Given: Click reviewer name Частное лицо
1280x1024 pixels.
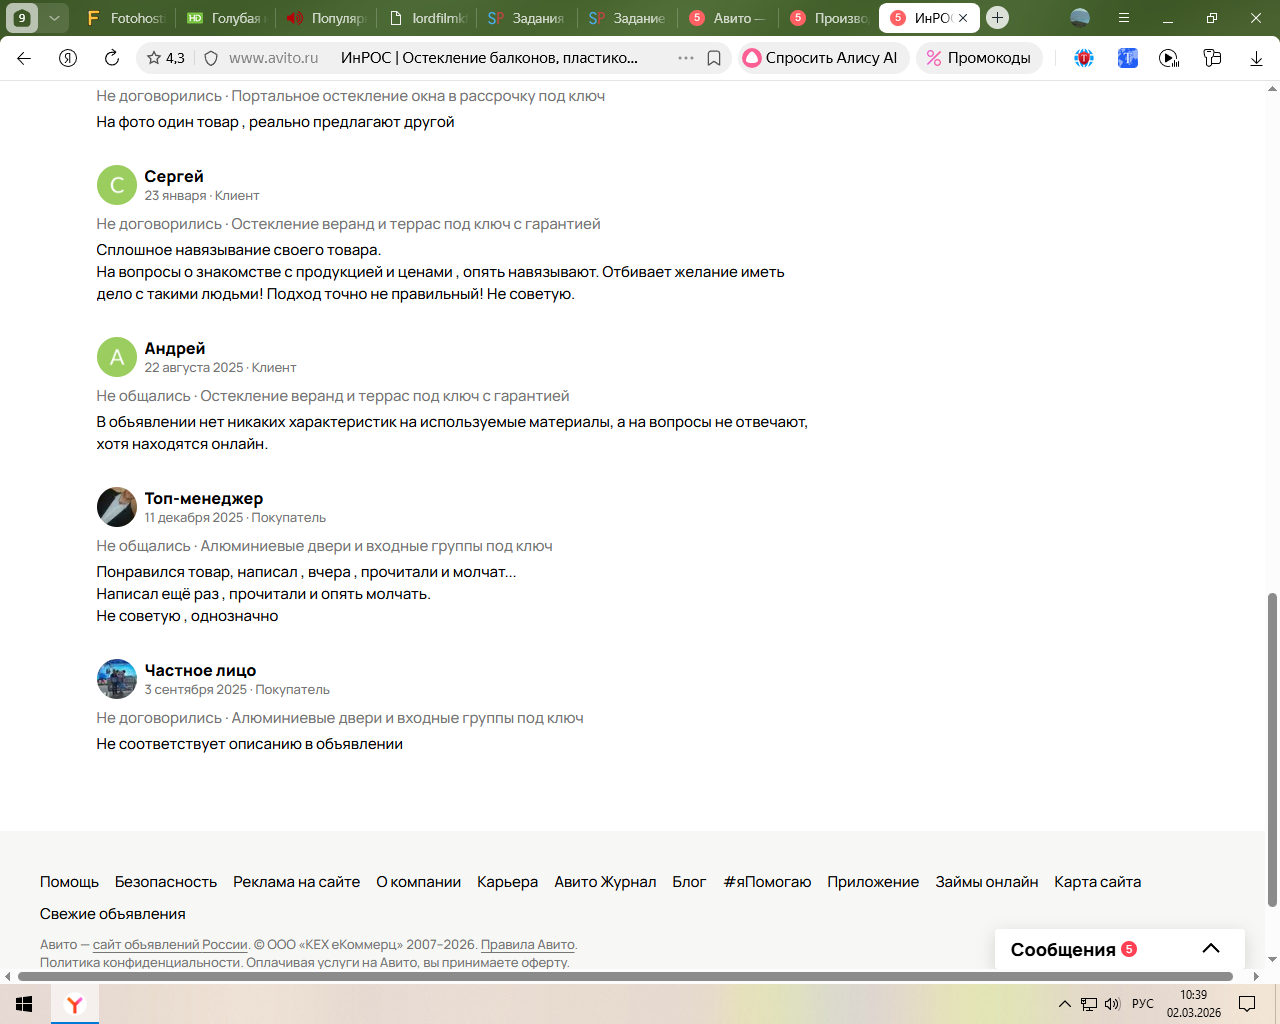Looking at the screenshot, I should point(200,670).
